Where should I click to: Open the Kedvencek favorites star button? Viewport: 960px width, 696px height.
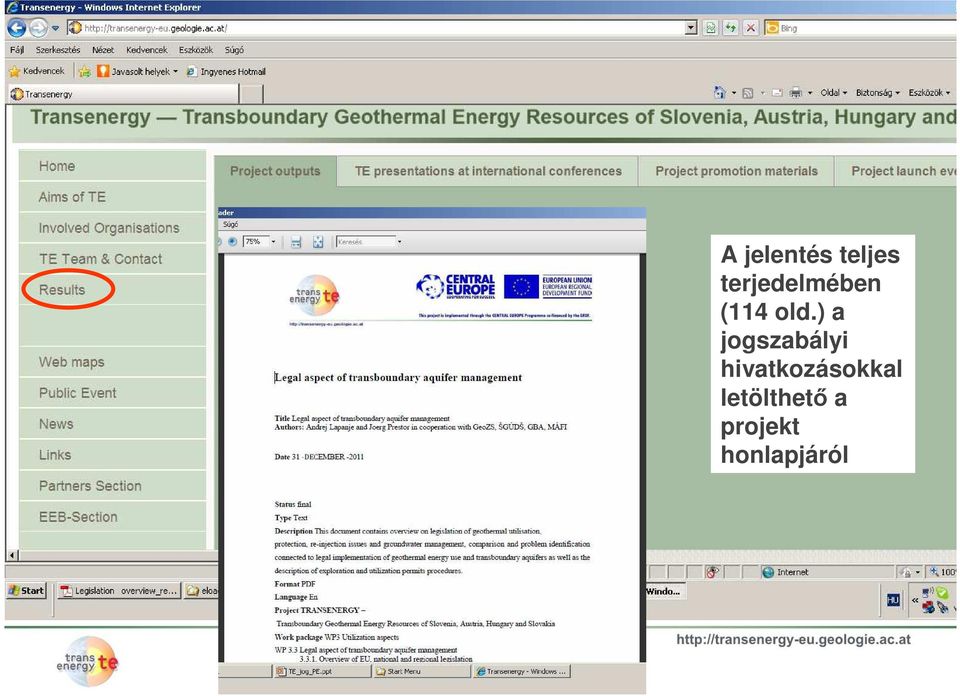pyautogui.click(x=37, y=72)
